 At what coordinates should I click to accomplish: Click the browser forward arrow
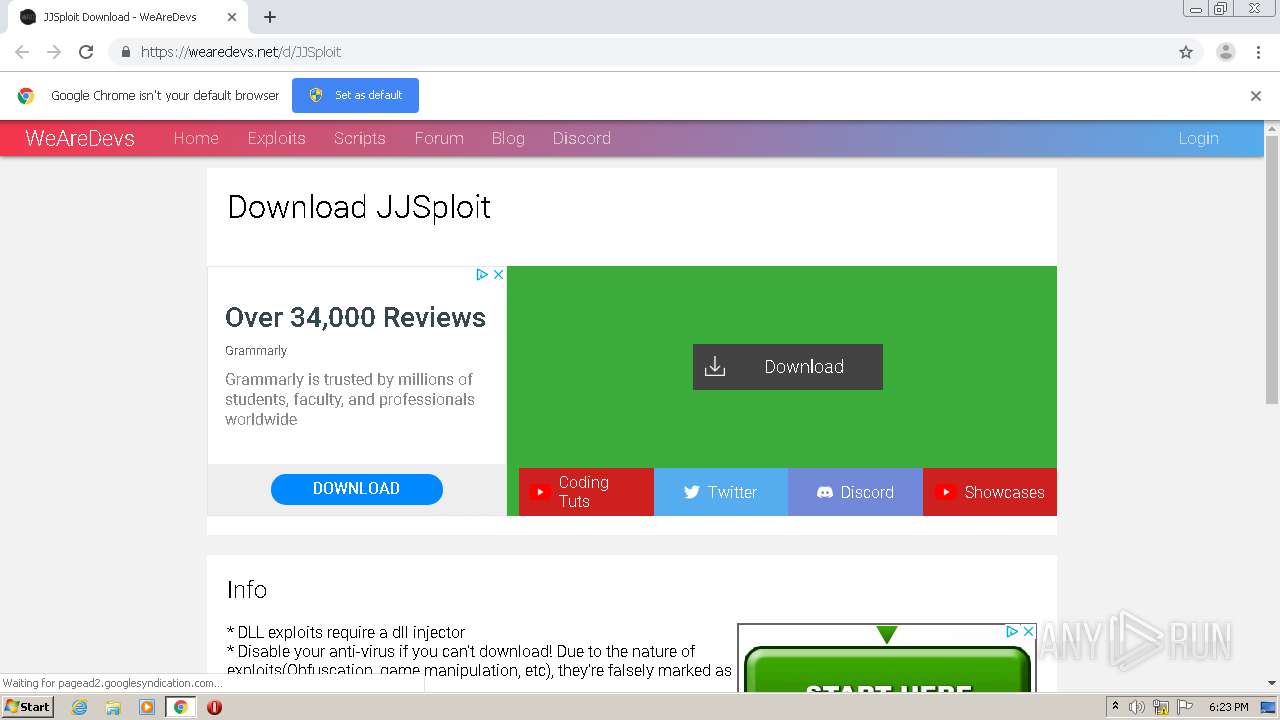point(54,52)
